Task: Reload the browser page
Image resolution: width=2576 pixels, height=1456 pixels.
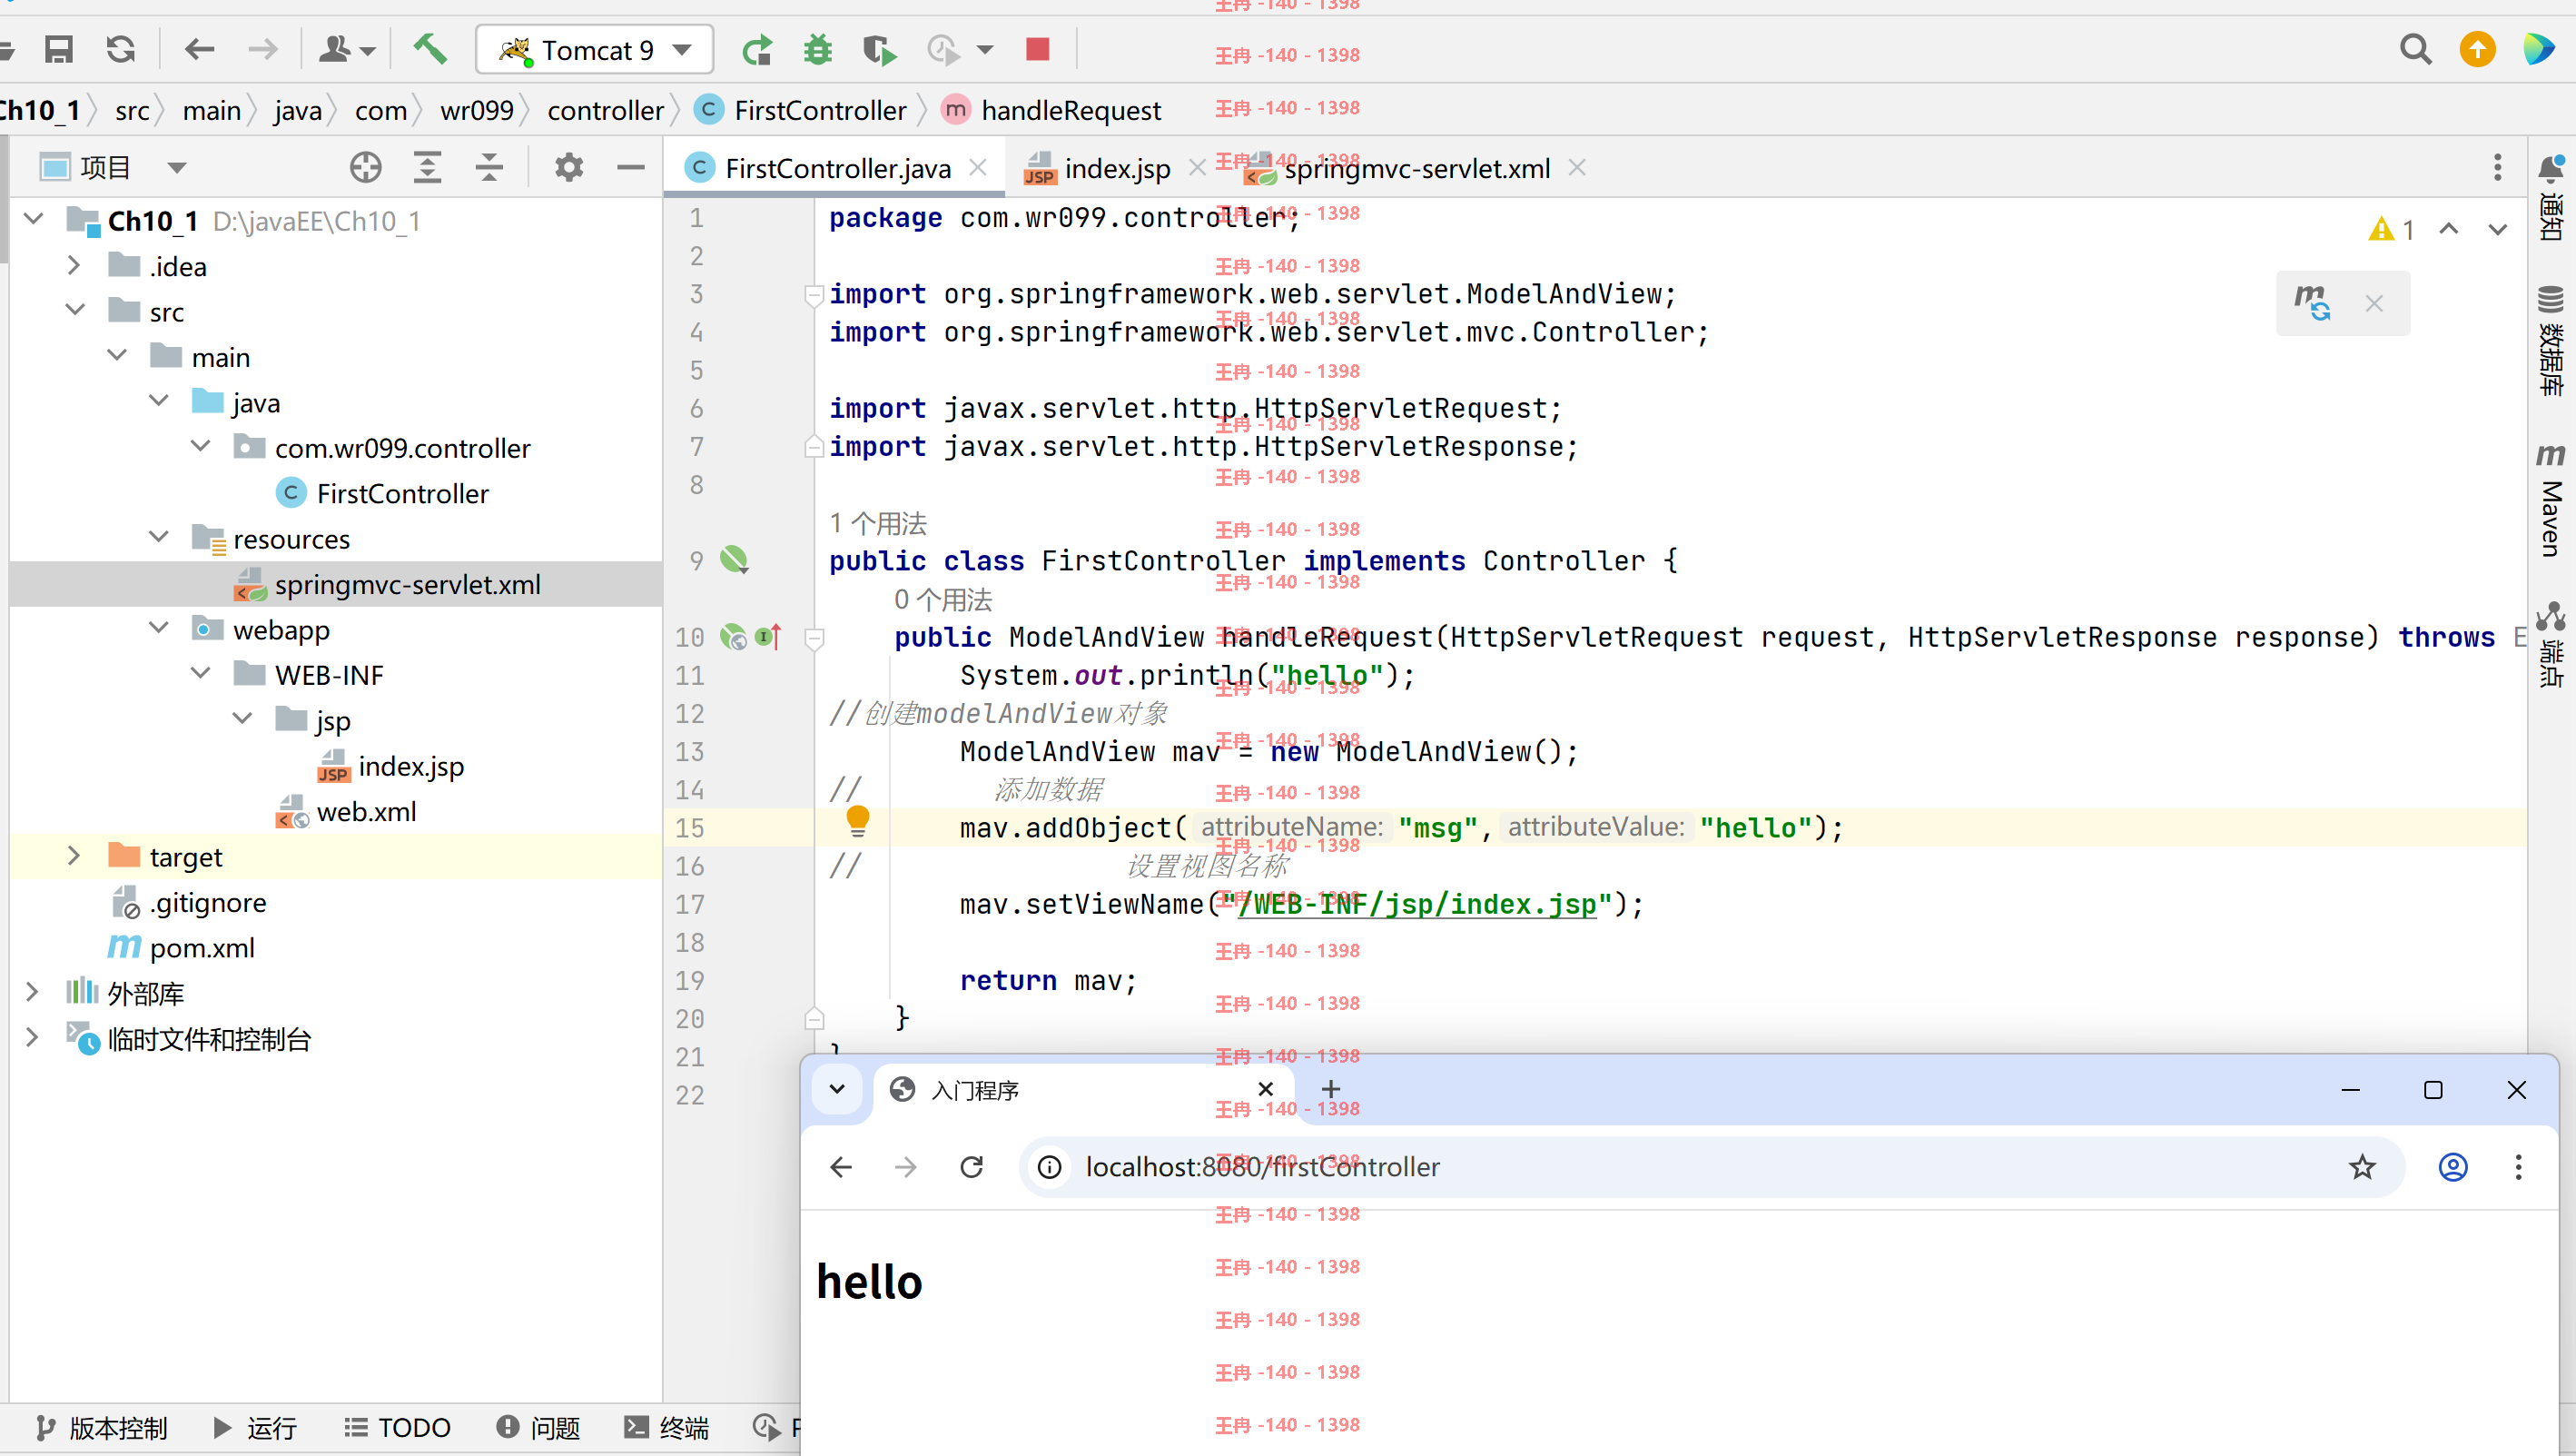Action: [x=971, y=1166]
